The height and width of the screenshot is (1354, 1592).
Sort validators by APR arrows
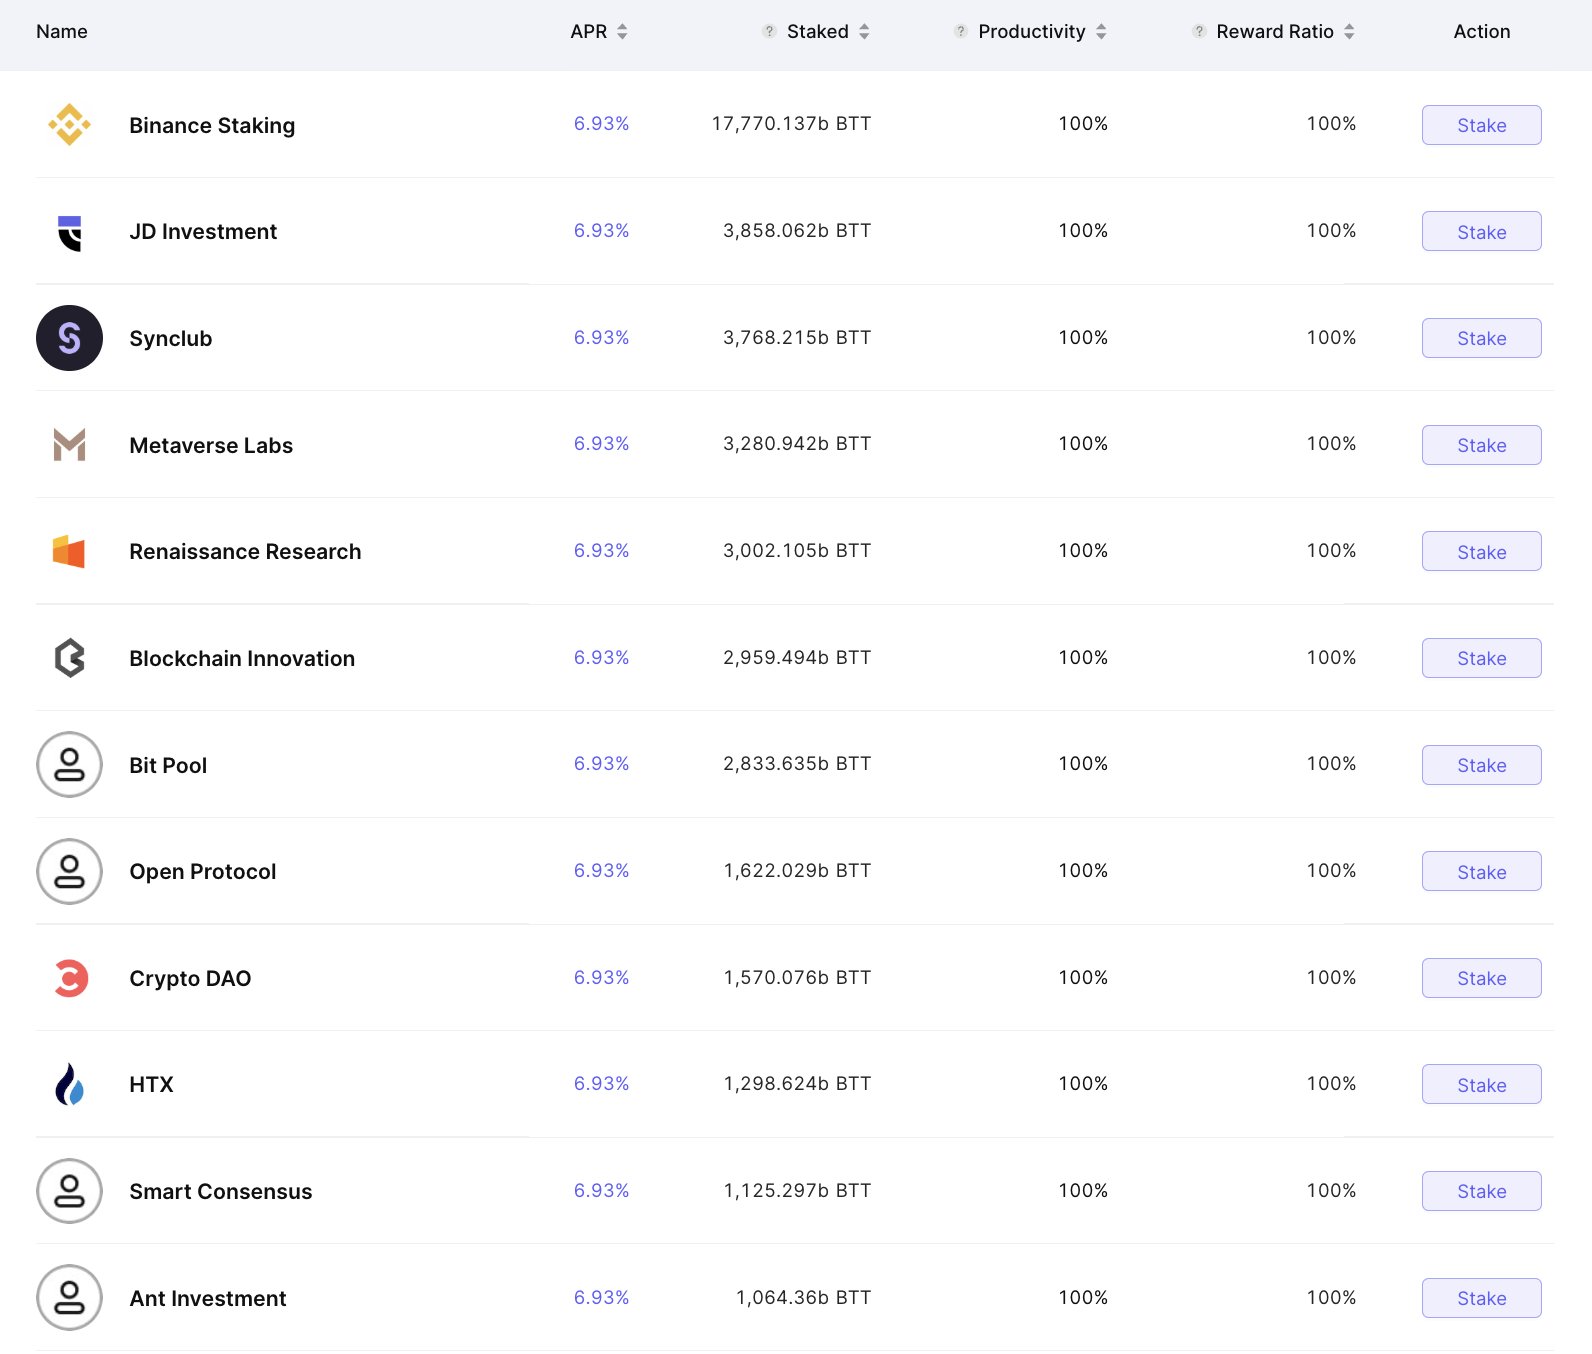pyautogui.click(x=622, y=32)
